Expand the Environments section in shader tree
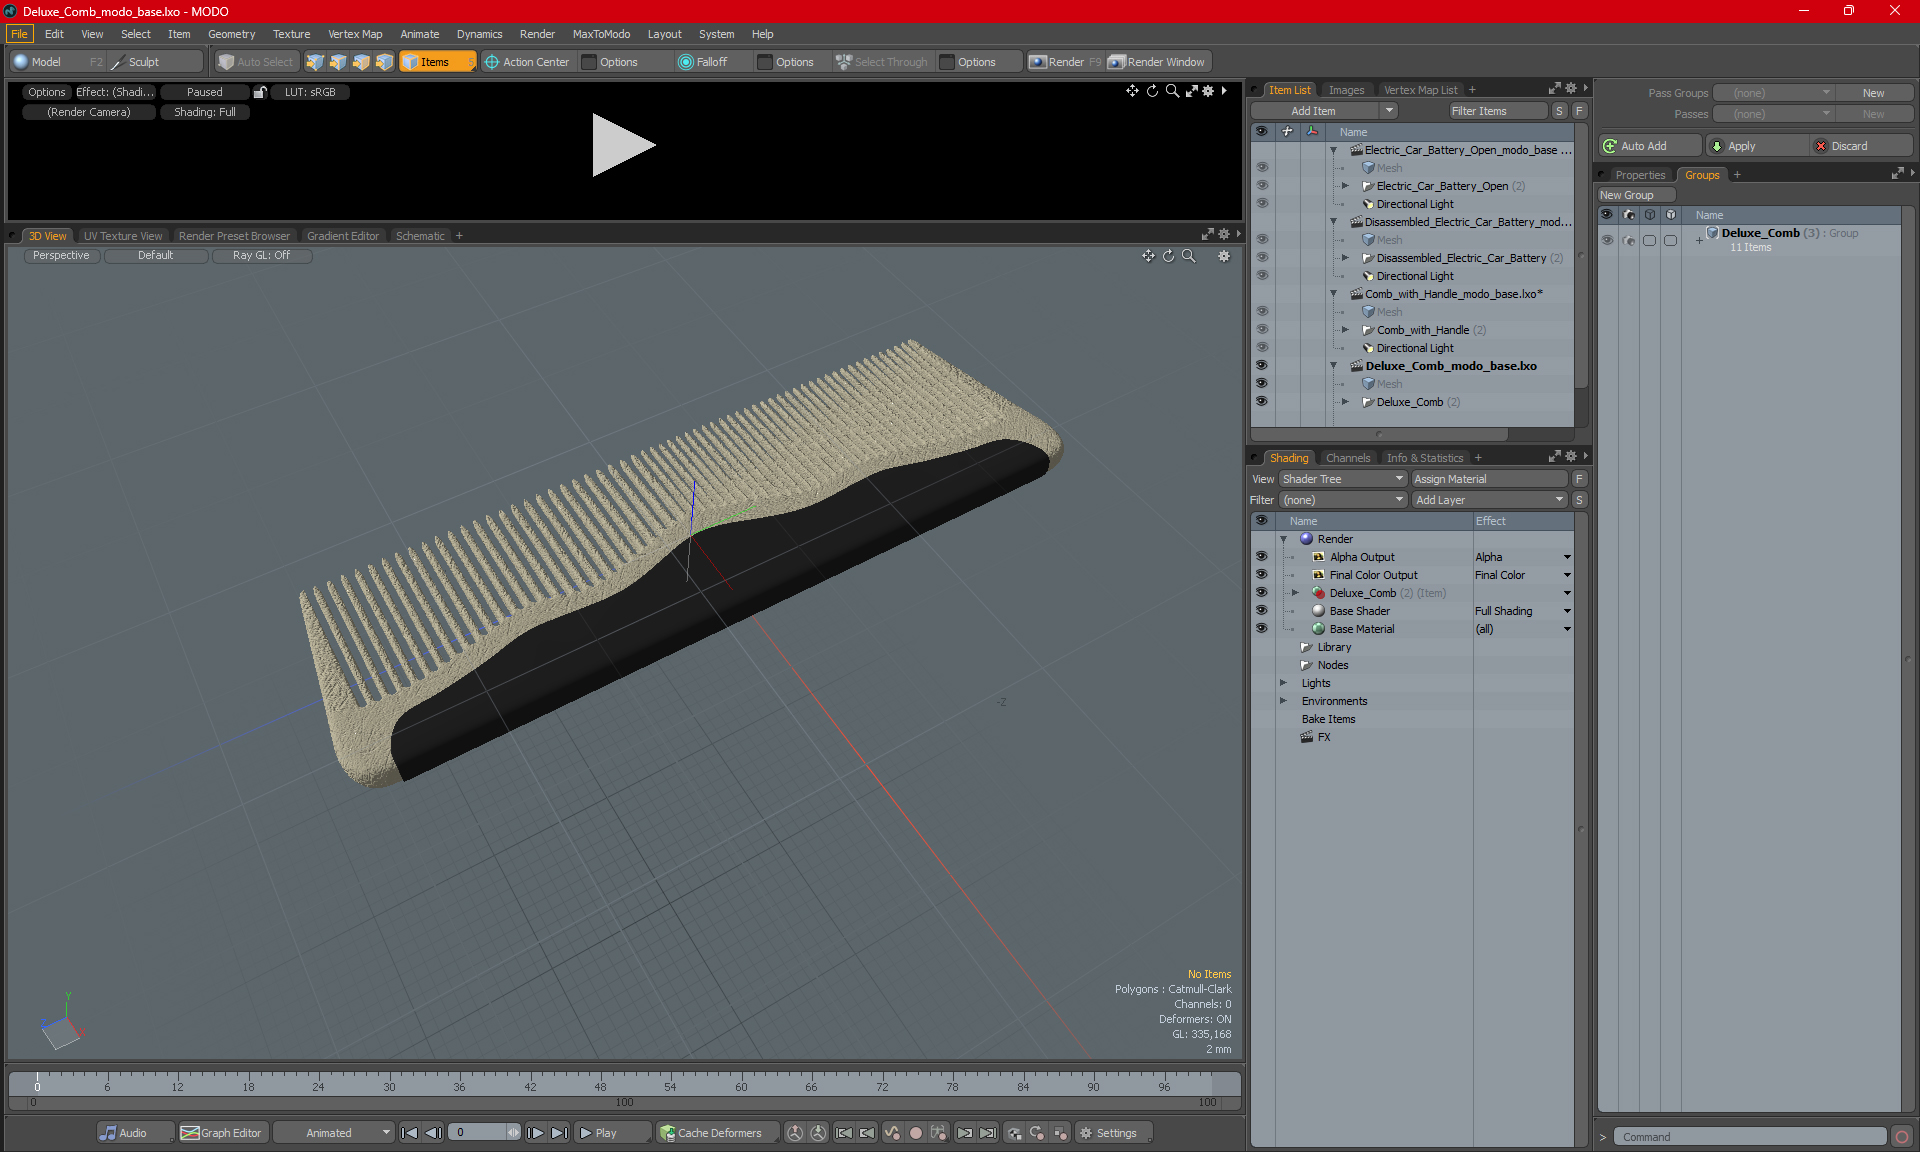The width and height of the screenshot is (1920, 1152). coord(1281,701)
